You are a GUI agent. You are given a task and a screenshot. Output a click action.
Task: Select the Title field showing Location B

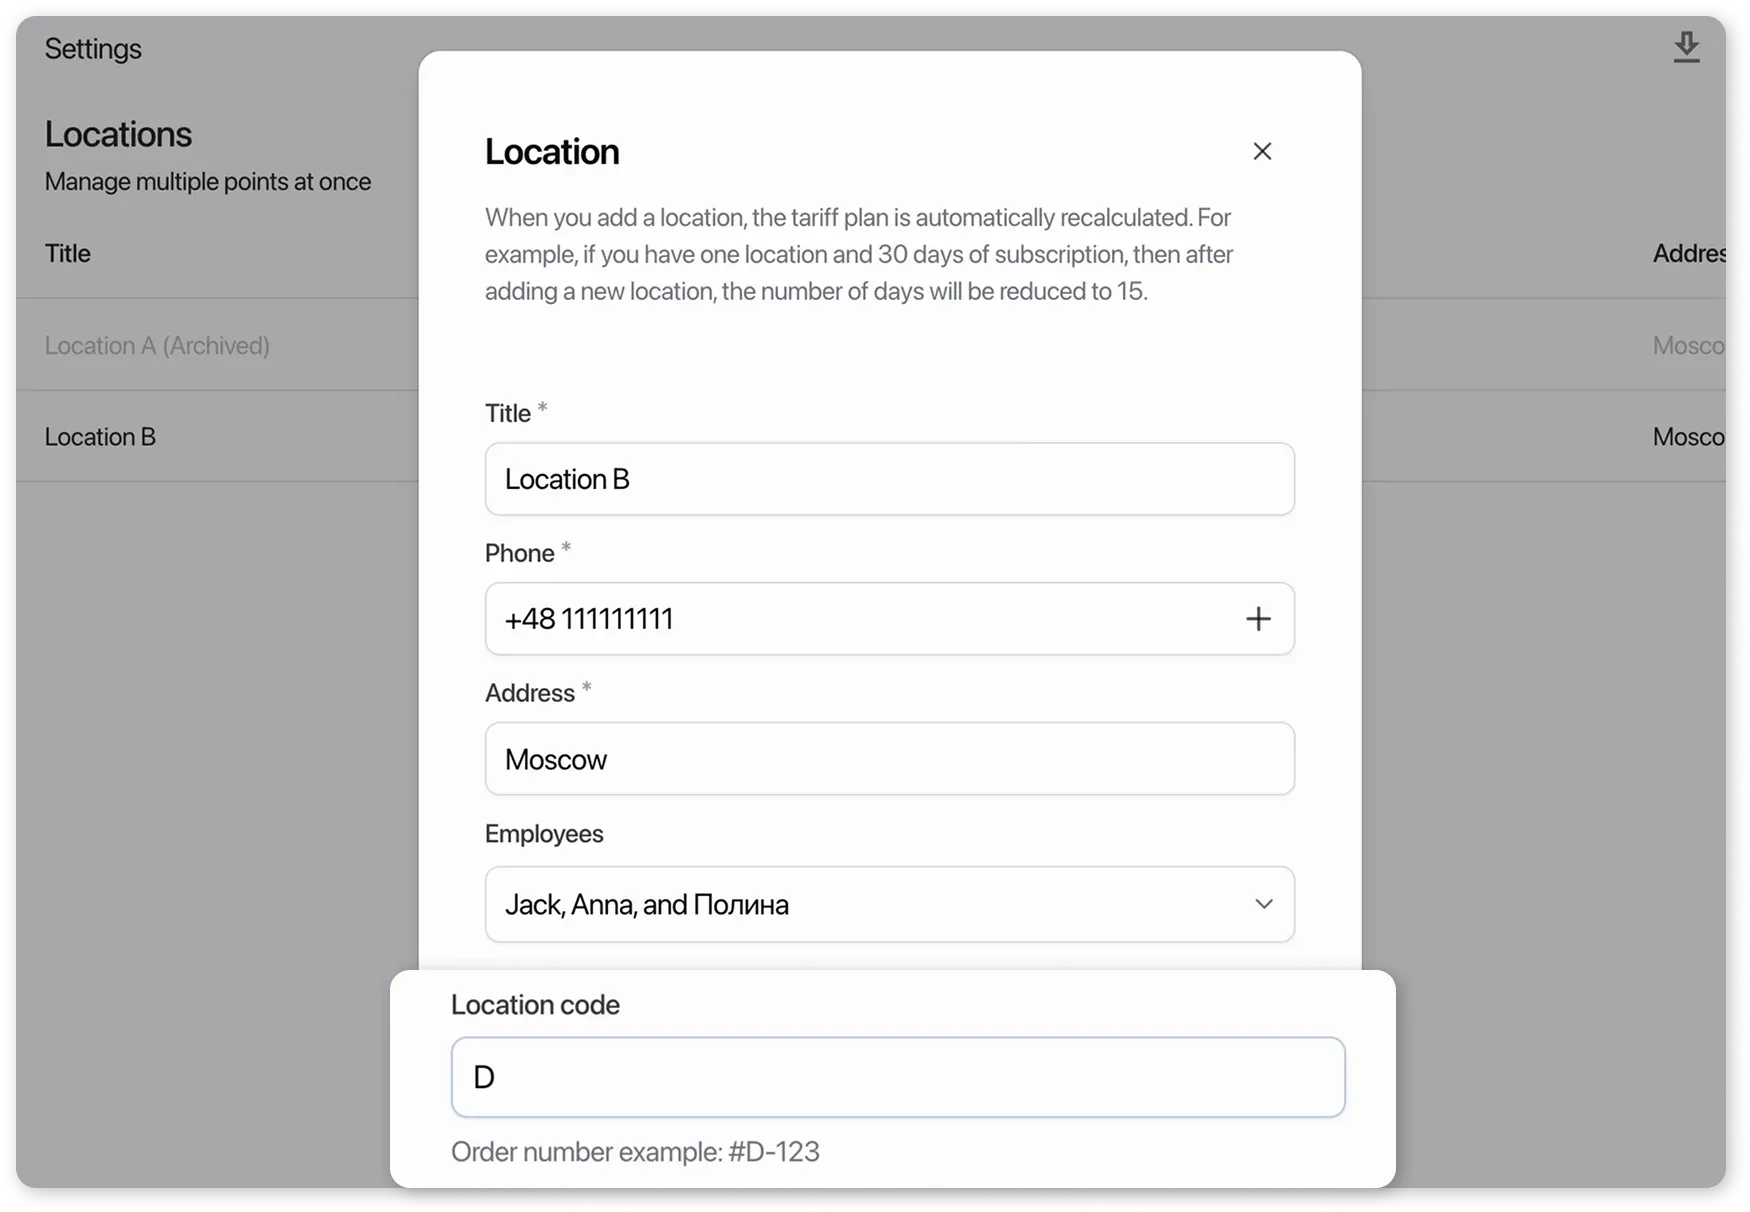click(890, 479)
